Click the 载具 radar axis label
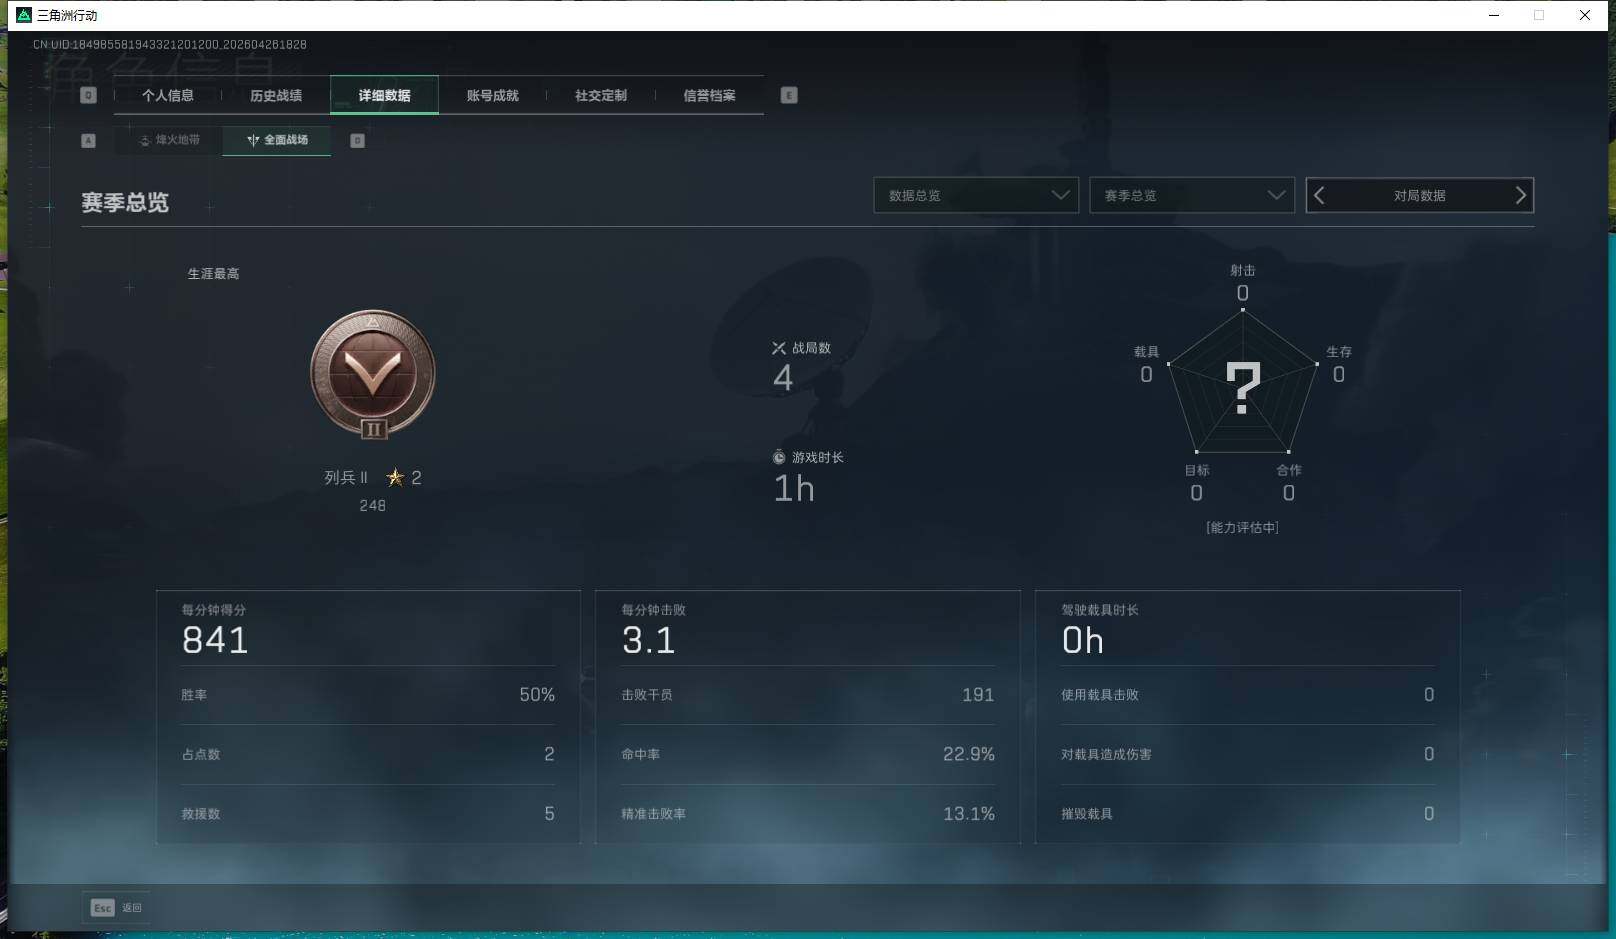The image size is (1616, 939). point(1146,352)
